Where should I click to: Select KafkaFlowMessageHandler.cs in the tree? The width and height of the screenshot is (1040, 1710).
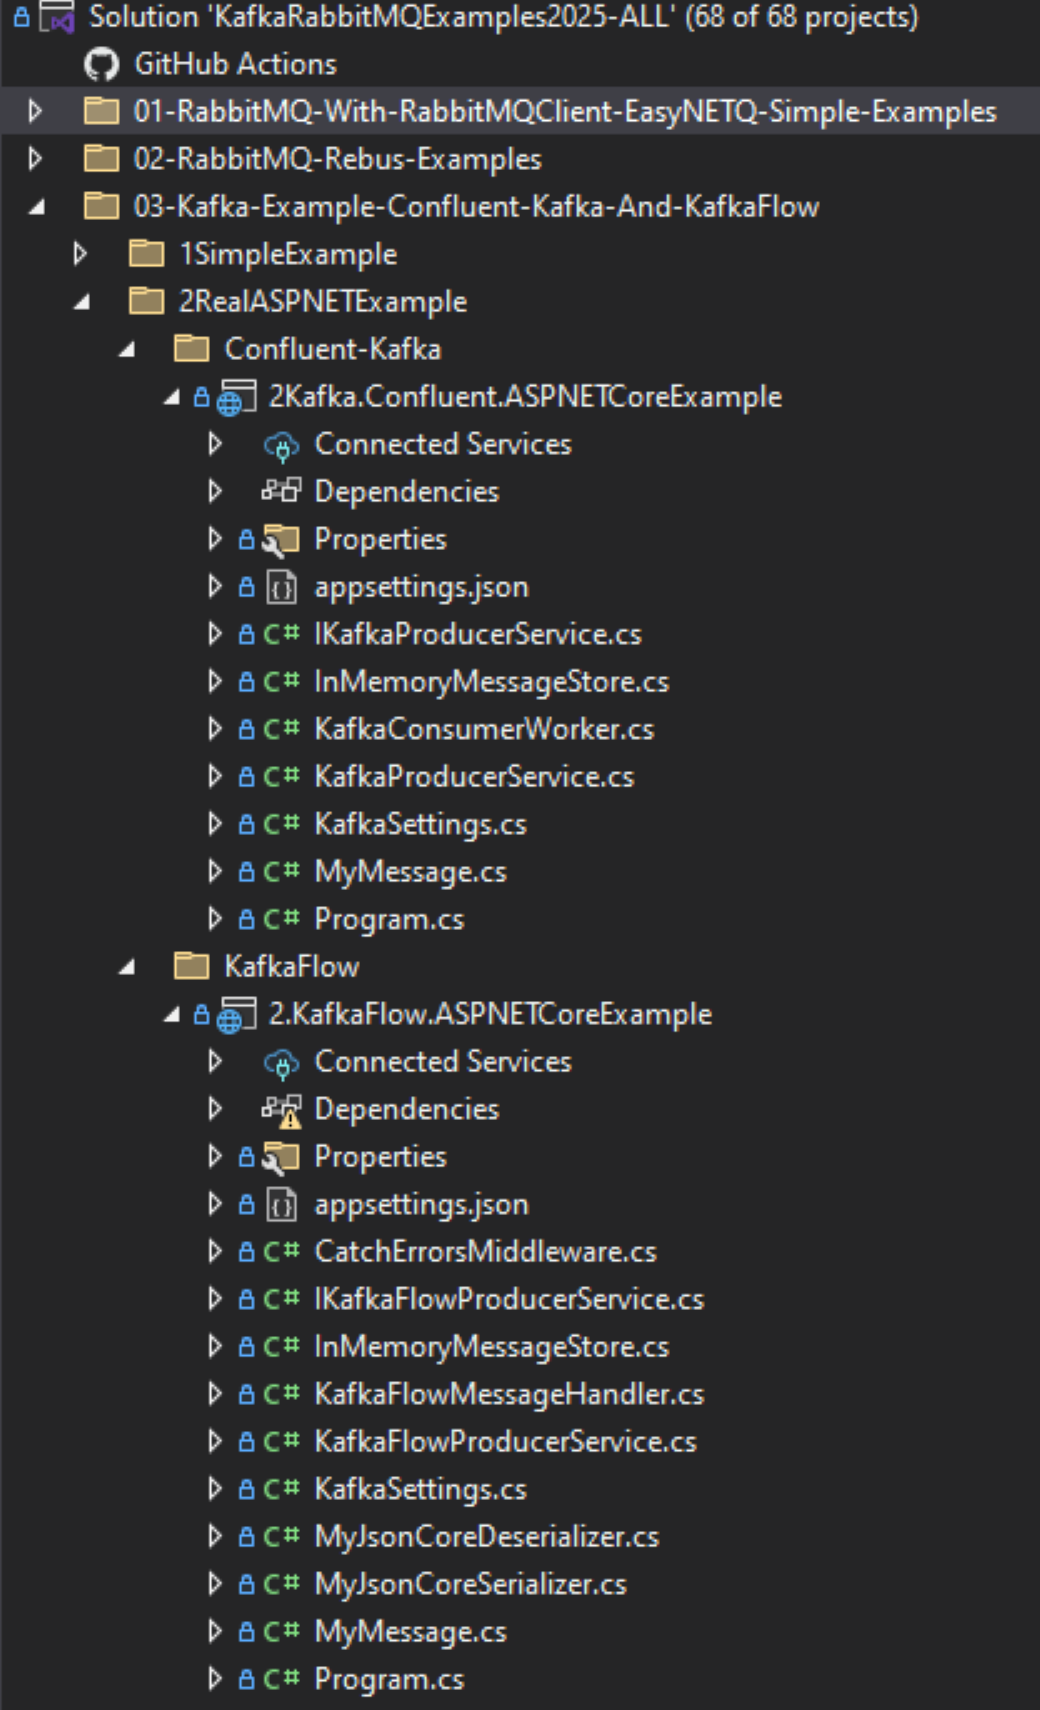click(x=509, y=1394)
